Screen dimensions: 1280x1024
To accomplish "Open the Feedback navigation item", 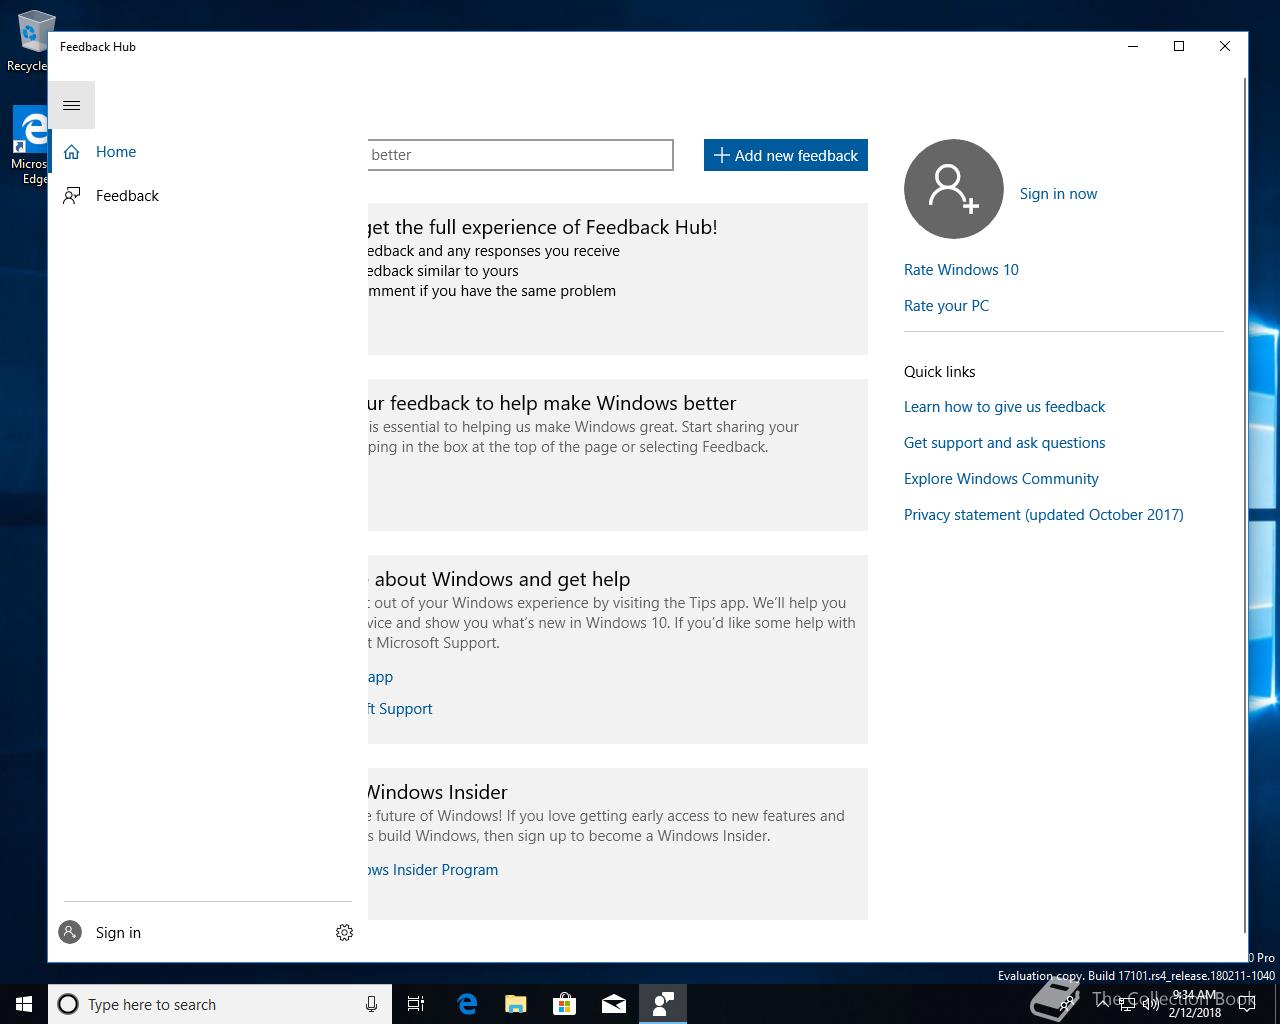I will coord(207,196).
